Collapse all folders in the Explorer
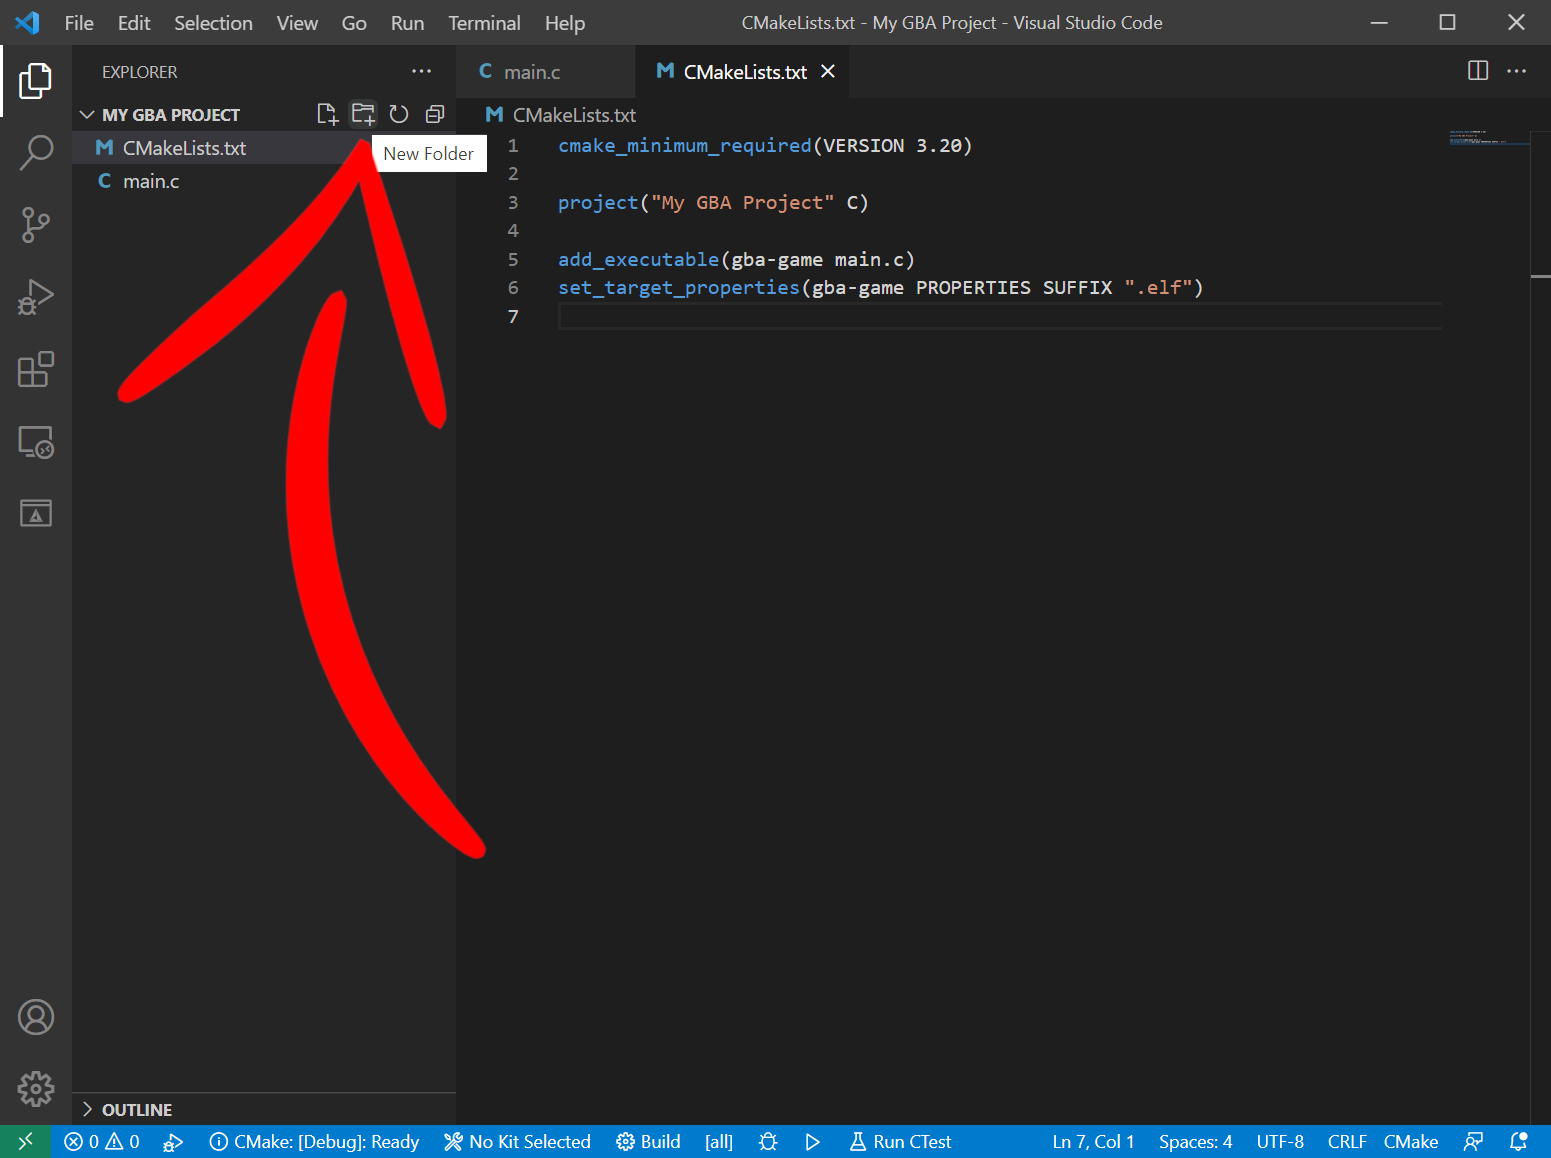 [435, 113]
